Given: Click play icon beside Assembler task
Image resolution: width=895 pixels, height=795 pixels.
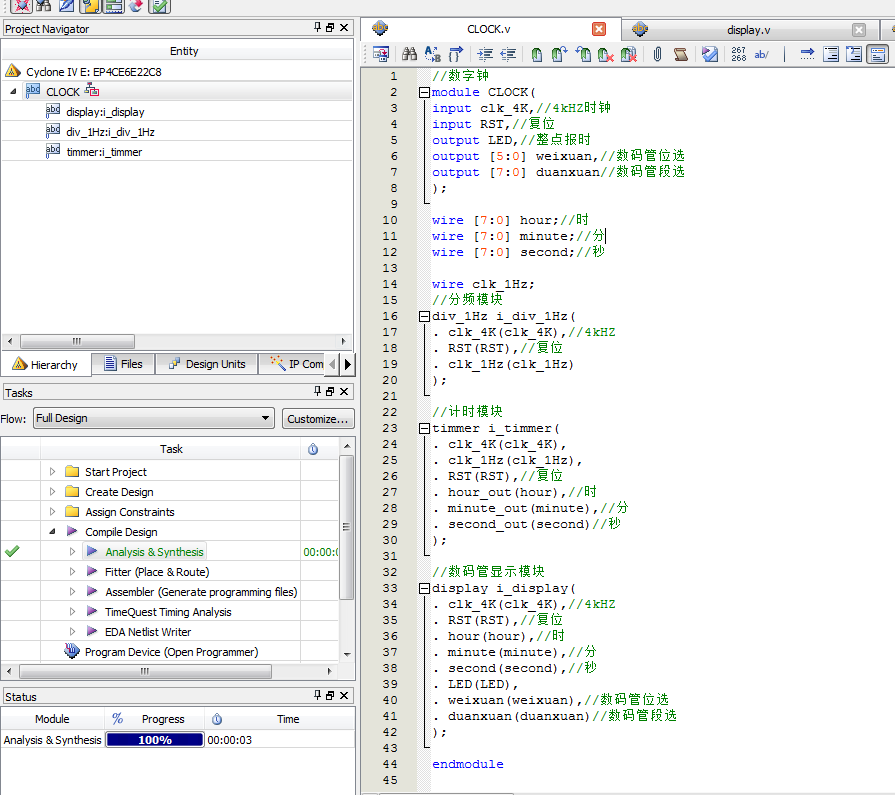Looking at the screenshot, I should (x=92, y=591).
